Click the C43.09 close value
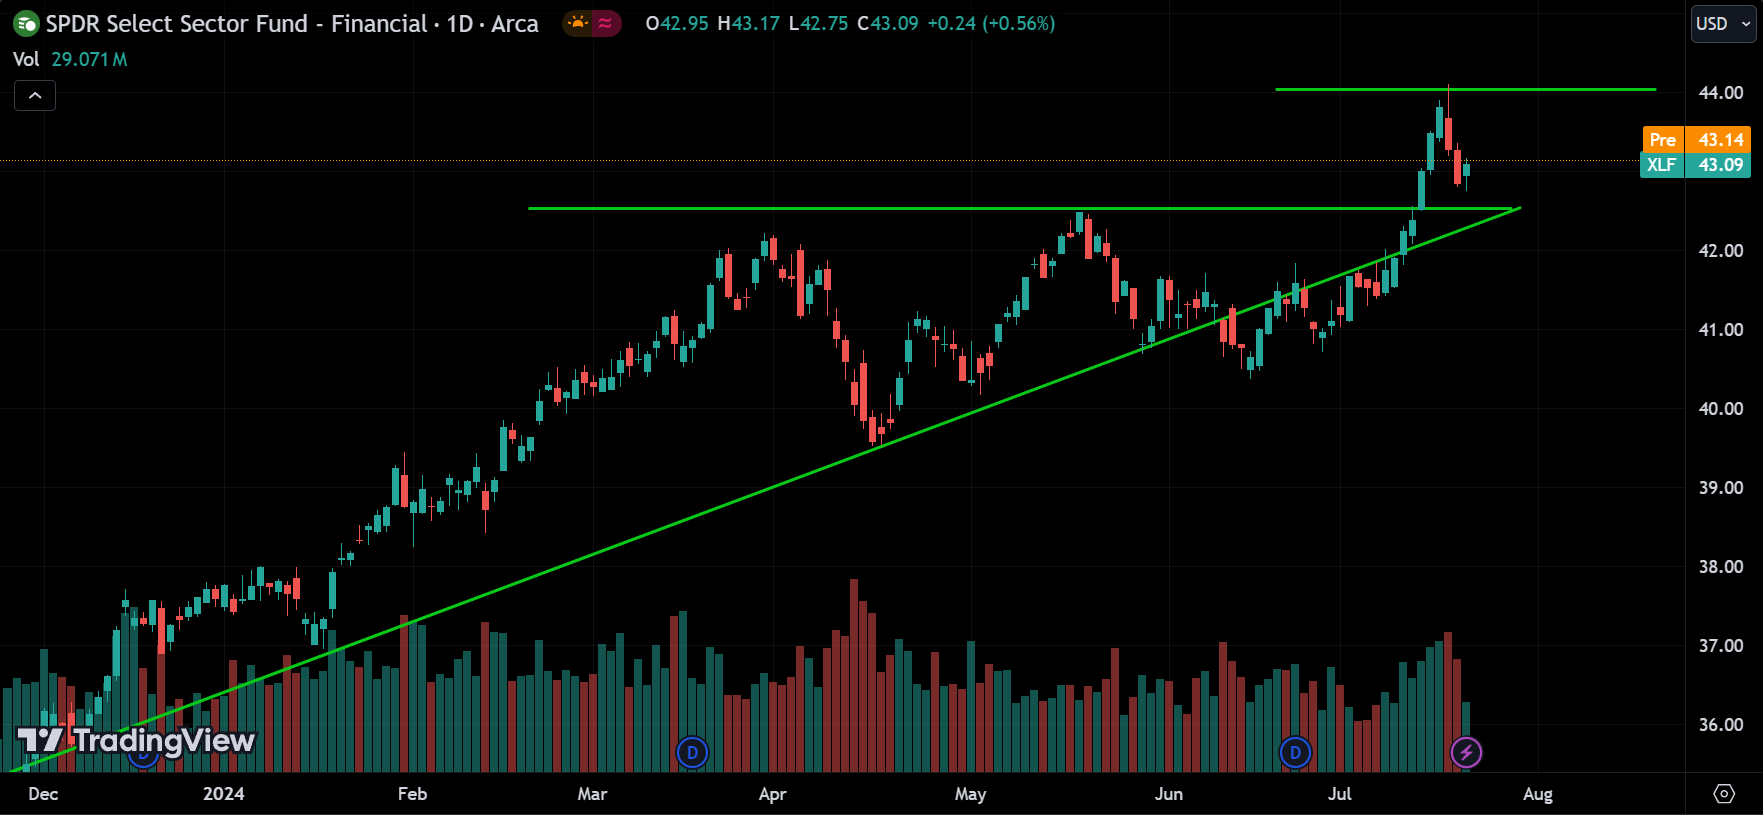Viewport: 1763px width, 815px height. [x=888, y=23]
